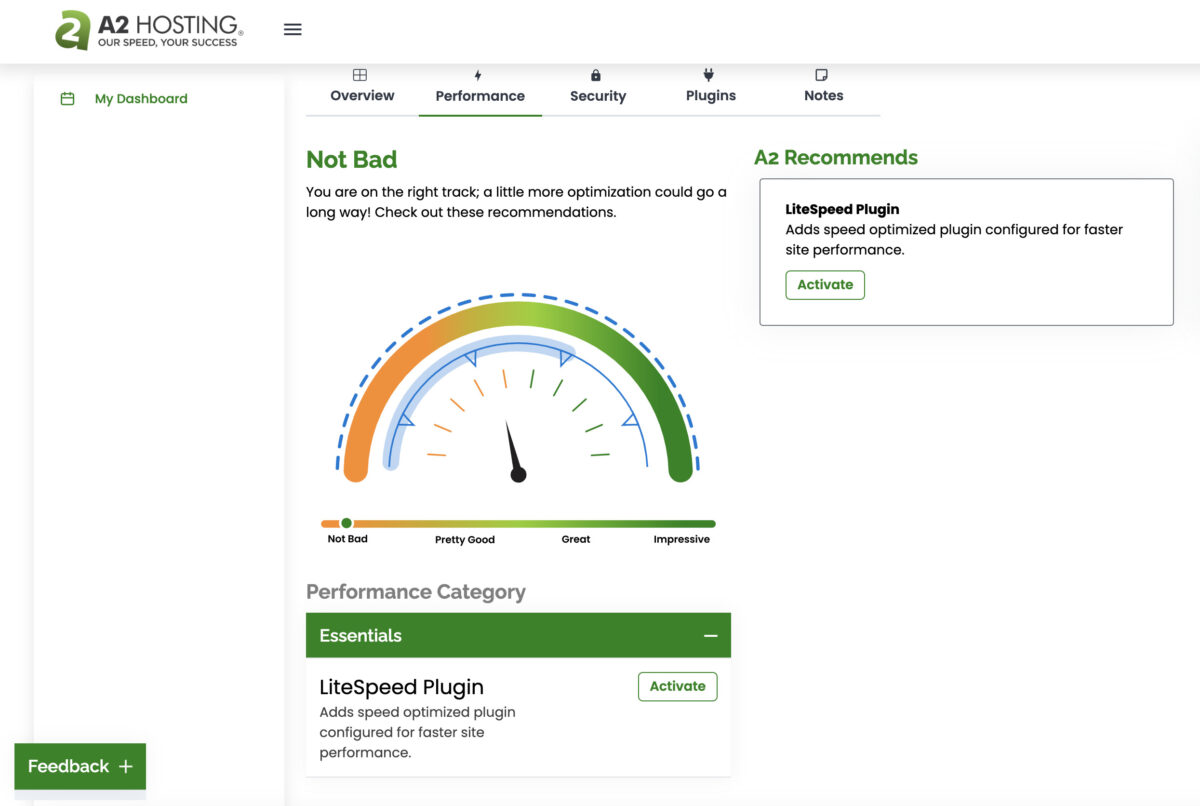The height and width of the screenshot is (806, 1200).
Task: Activate LiteSpeed Plugin in Performance Category list
Action: (677, 686)
